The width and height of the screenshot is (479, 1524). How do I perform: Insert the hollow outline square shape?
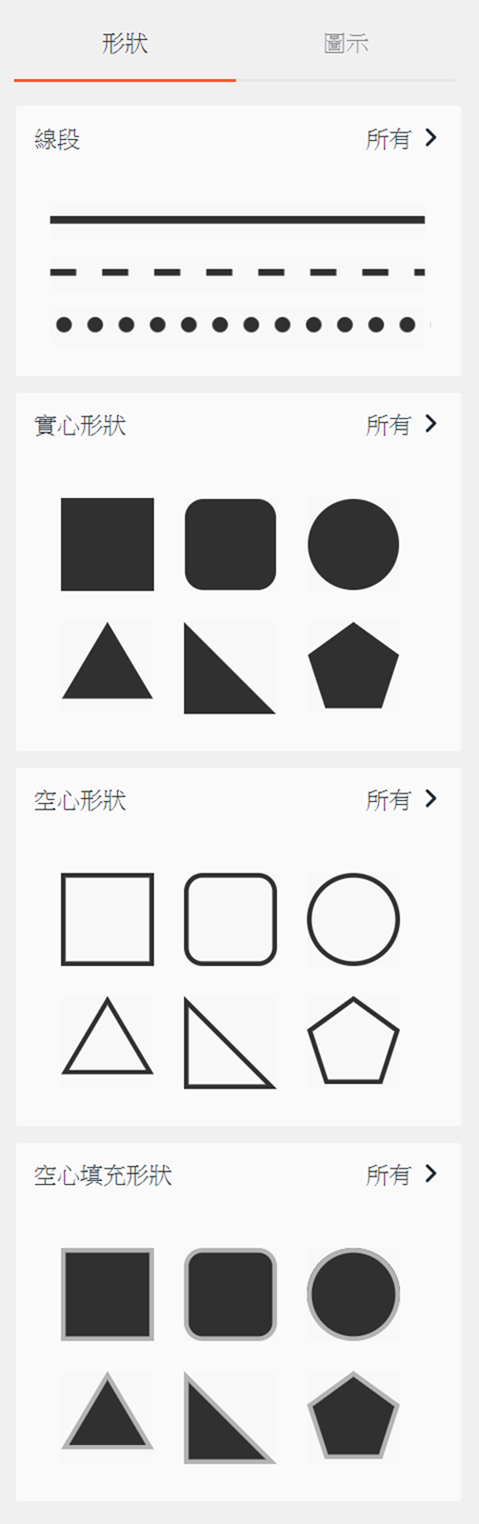[107, 919]
